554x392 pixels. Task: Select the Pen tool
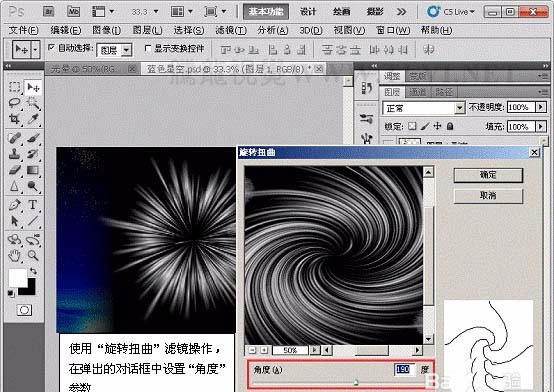[x=14, y=205]
